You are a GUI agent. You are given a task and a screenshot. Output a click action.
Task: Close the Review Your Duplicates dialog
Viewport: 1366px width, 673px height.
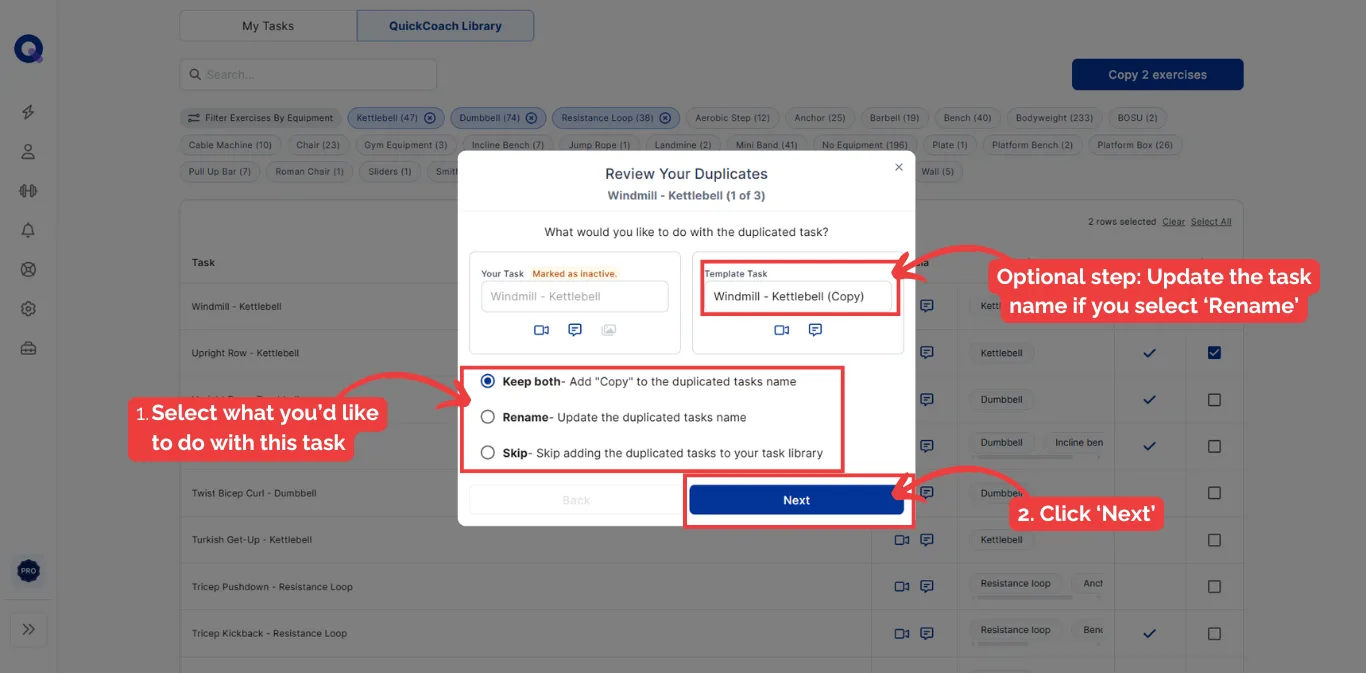coord(898,167)
